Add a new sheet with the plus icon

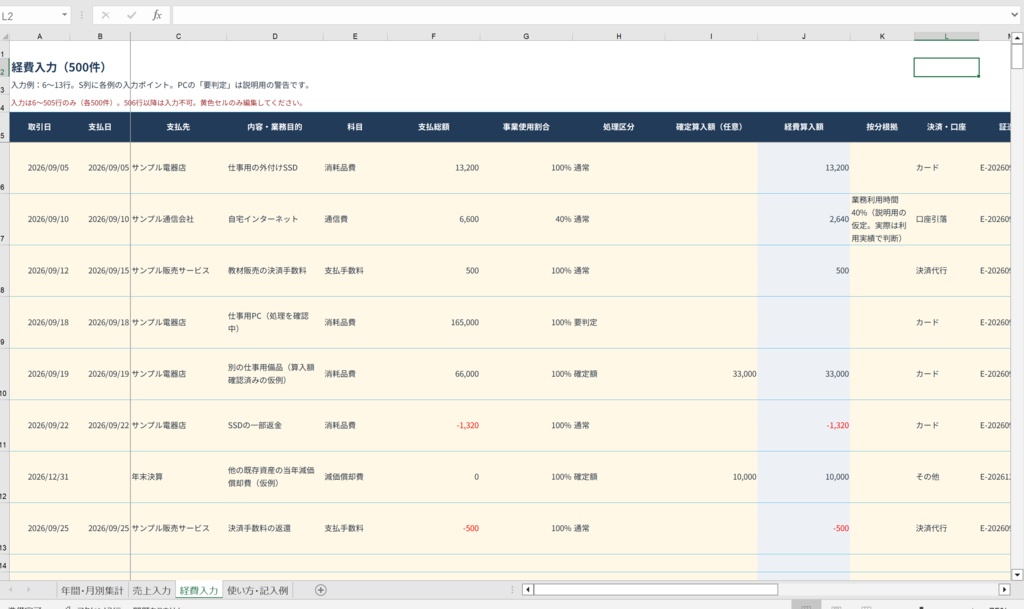click(321, 590)
